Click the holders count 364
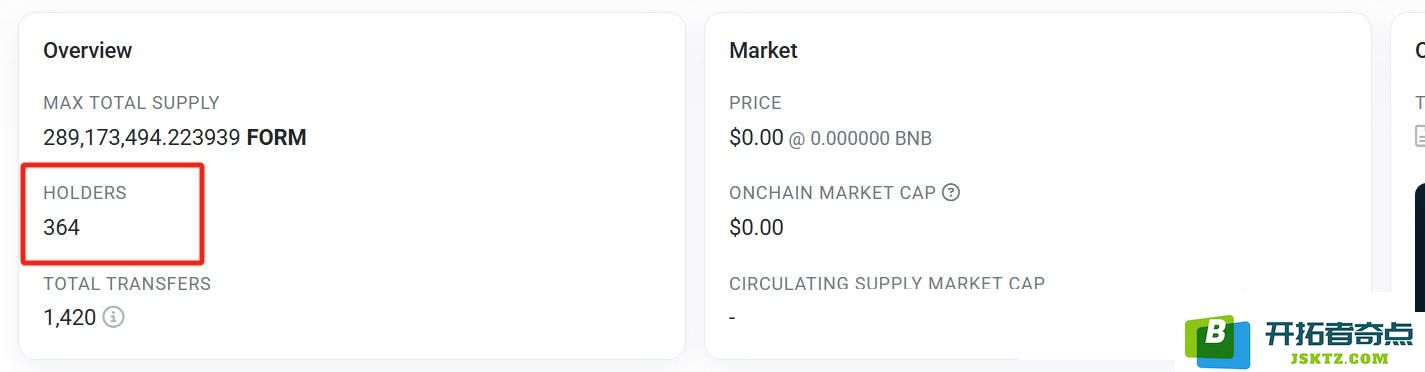The image size is (1425, 372). tap(61, 228)
